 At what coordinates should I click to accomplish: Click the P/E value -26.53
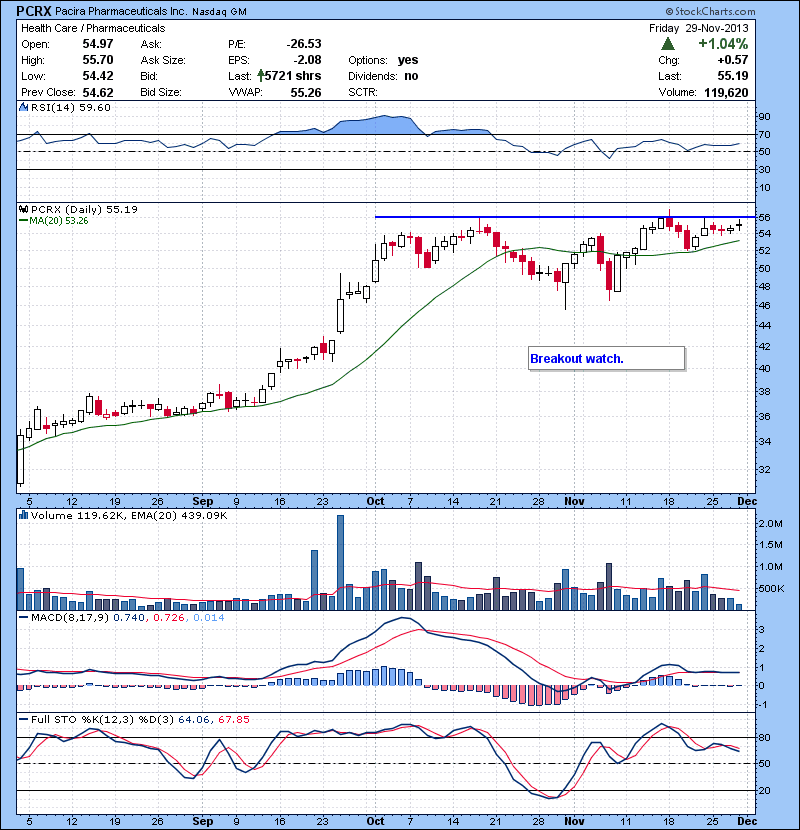pyautogui.click(x=304, y=44)
